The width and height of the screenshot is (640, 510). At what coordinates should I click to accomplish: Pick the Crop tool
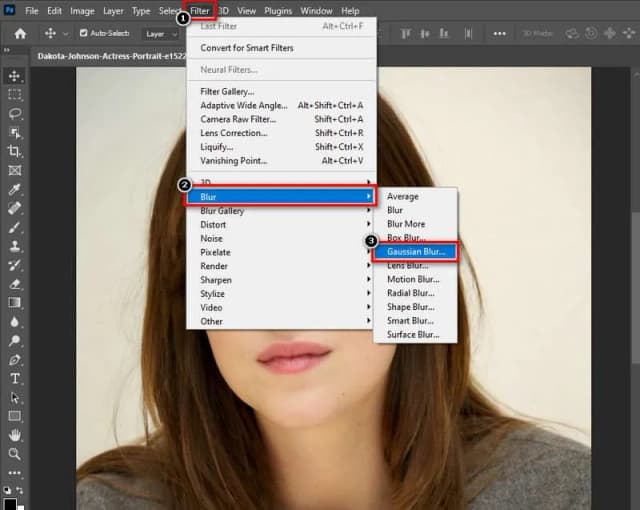tap(15, 151)
